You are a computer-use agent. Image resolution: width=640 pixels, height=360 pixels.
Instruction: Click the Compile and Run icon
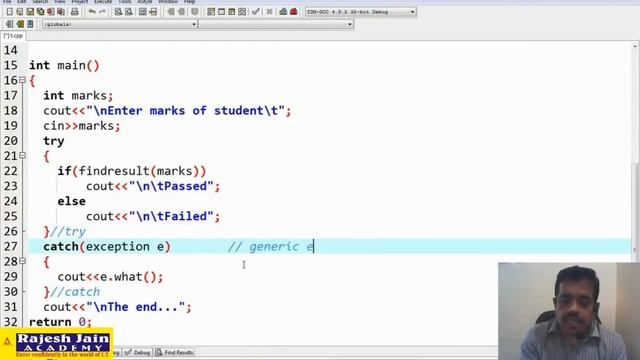point(231,12)
